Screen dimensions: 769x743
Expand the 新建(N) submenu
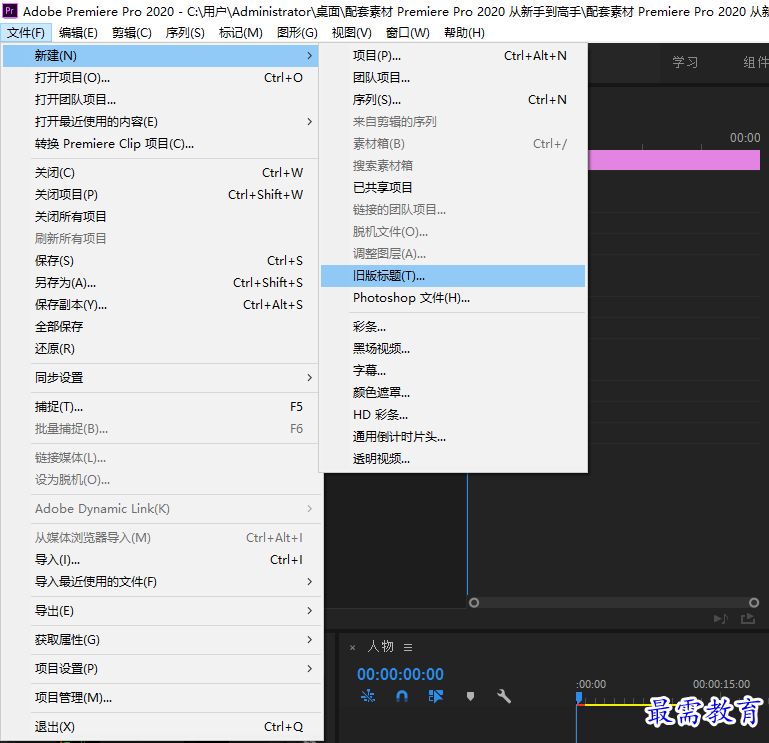160,55
